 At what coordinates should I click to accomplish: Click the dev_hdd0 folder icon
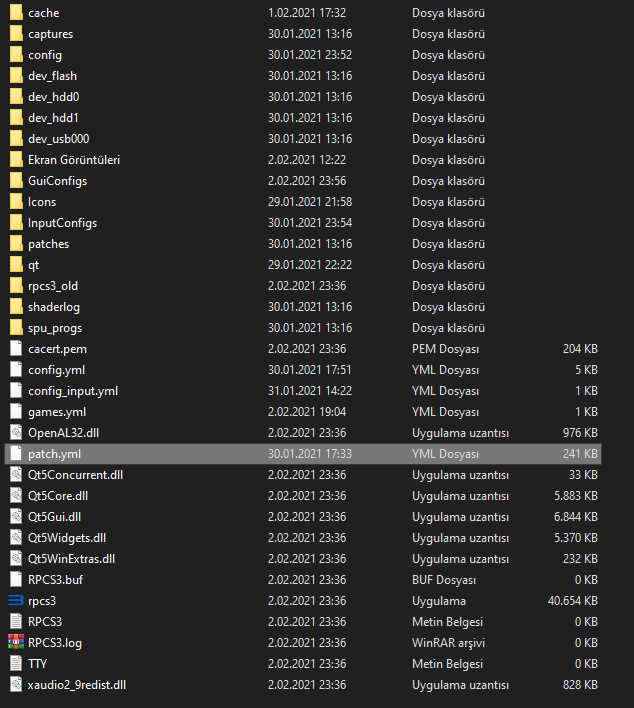coord(16,97)
